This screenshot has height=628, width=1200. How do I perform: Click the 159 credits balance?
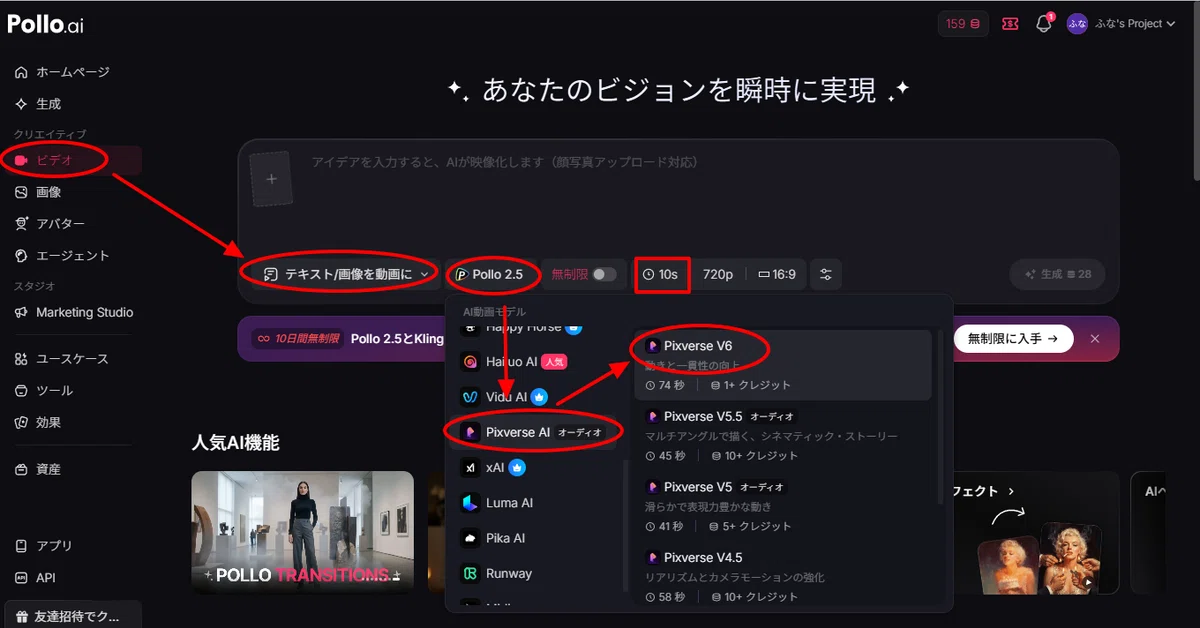[x=963, y=24]
